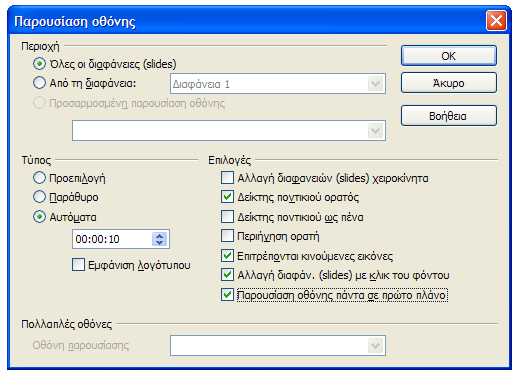Decrease pause time with the spinner down arrow

point(160,242)
